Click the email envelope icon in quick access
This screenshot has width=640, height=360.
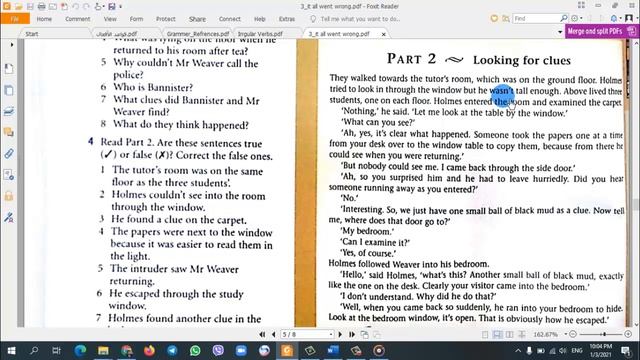click(53, 6)
